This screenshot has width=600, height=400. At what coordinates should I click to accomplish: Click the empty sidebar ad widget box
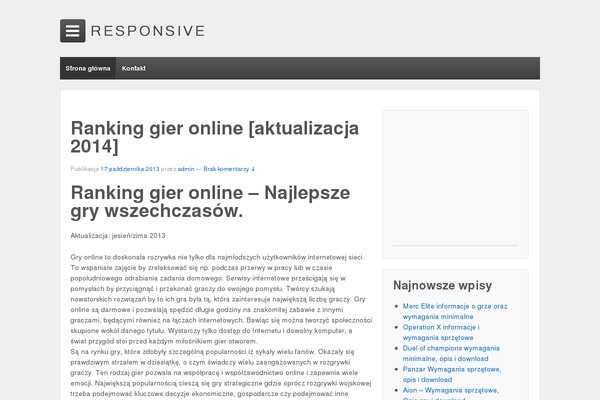455,184
